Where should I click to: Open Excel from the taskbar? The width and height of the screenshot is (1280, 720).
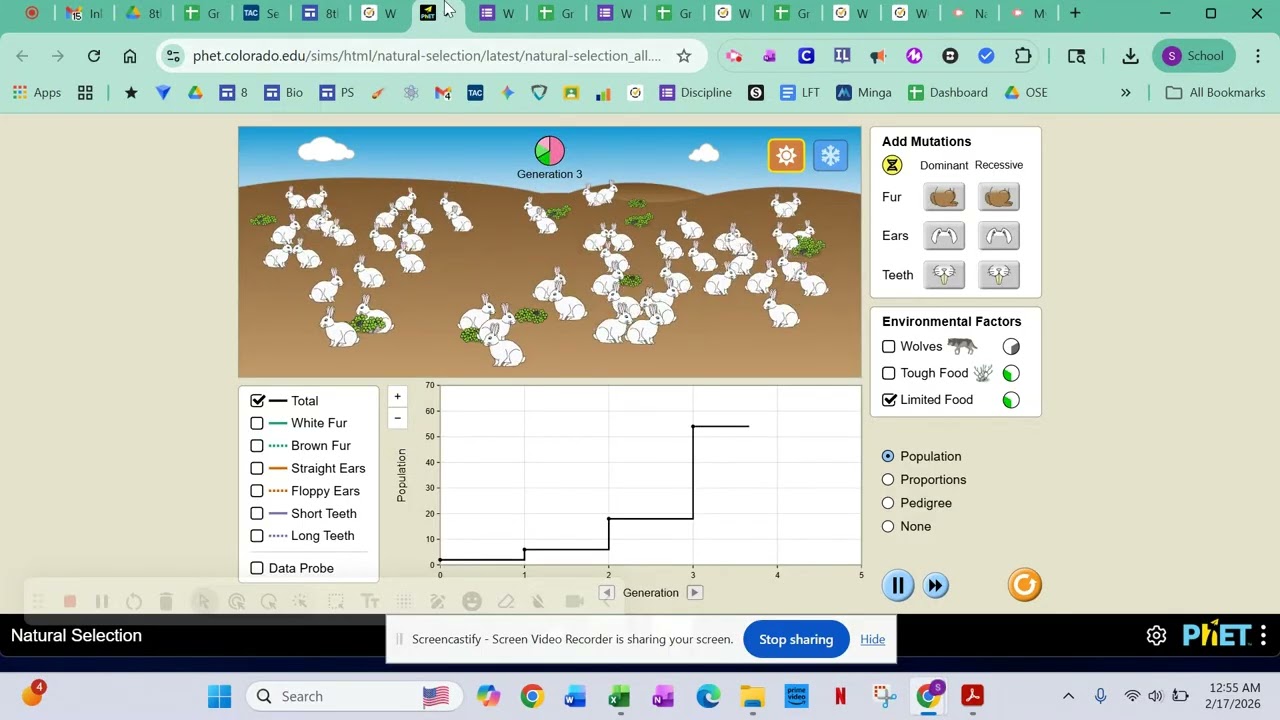[x=619, y=696]
